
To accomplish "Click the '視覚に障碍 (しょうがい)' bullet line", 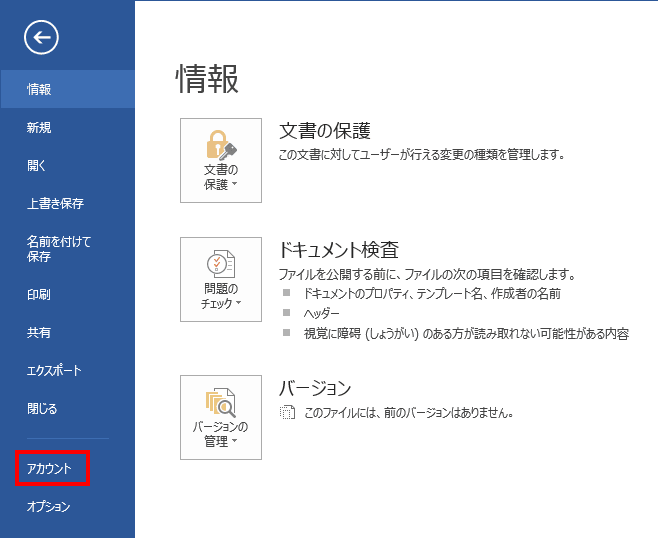I will pos(466,334).
